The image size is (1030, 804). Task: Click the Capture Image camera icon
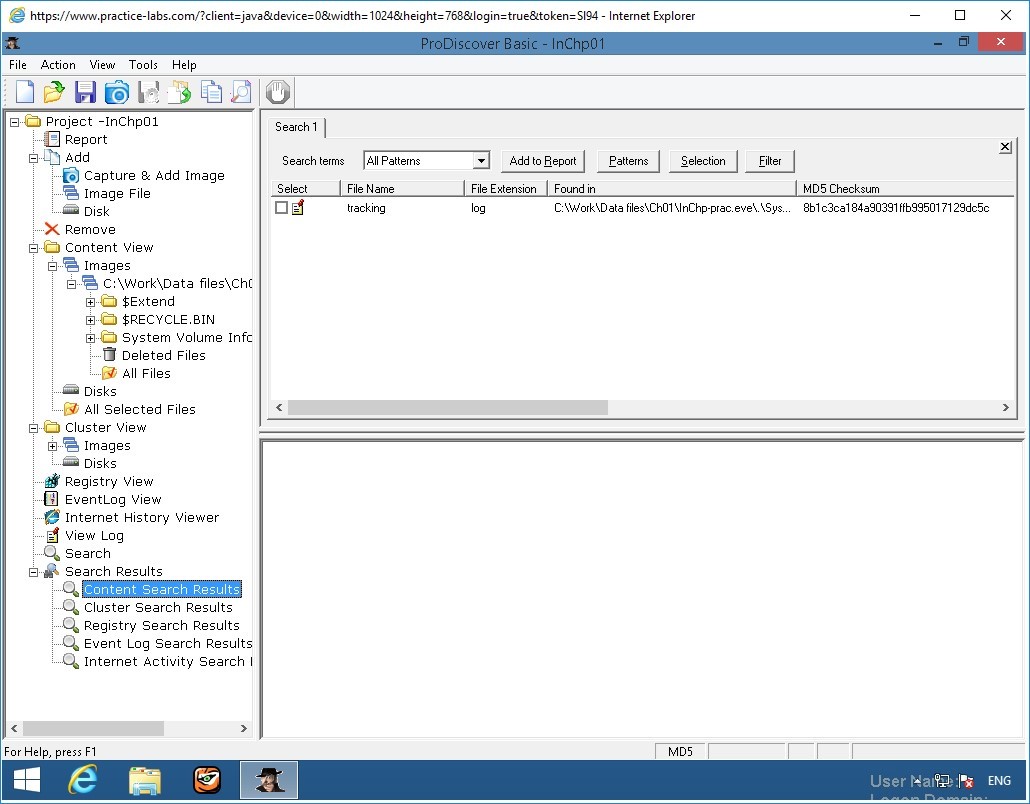(x=117, y=92)
